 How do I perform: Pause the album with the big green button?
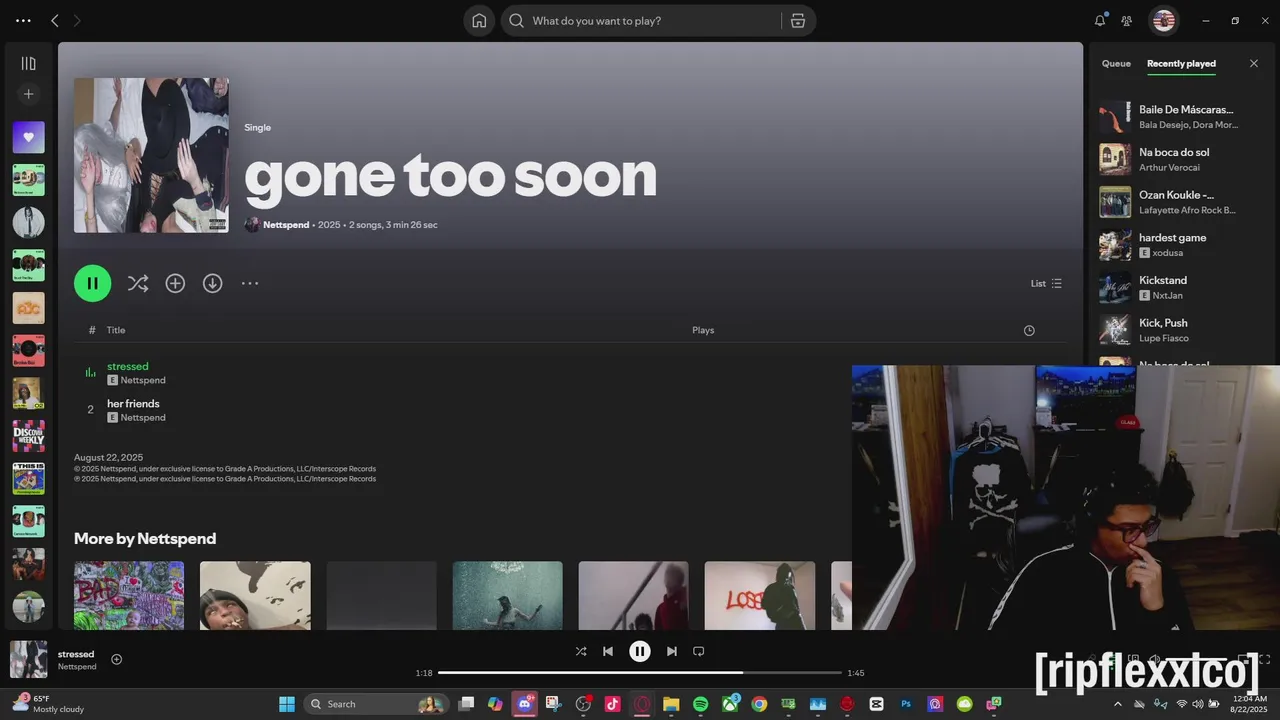pos(92,283)
